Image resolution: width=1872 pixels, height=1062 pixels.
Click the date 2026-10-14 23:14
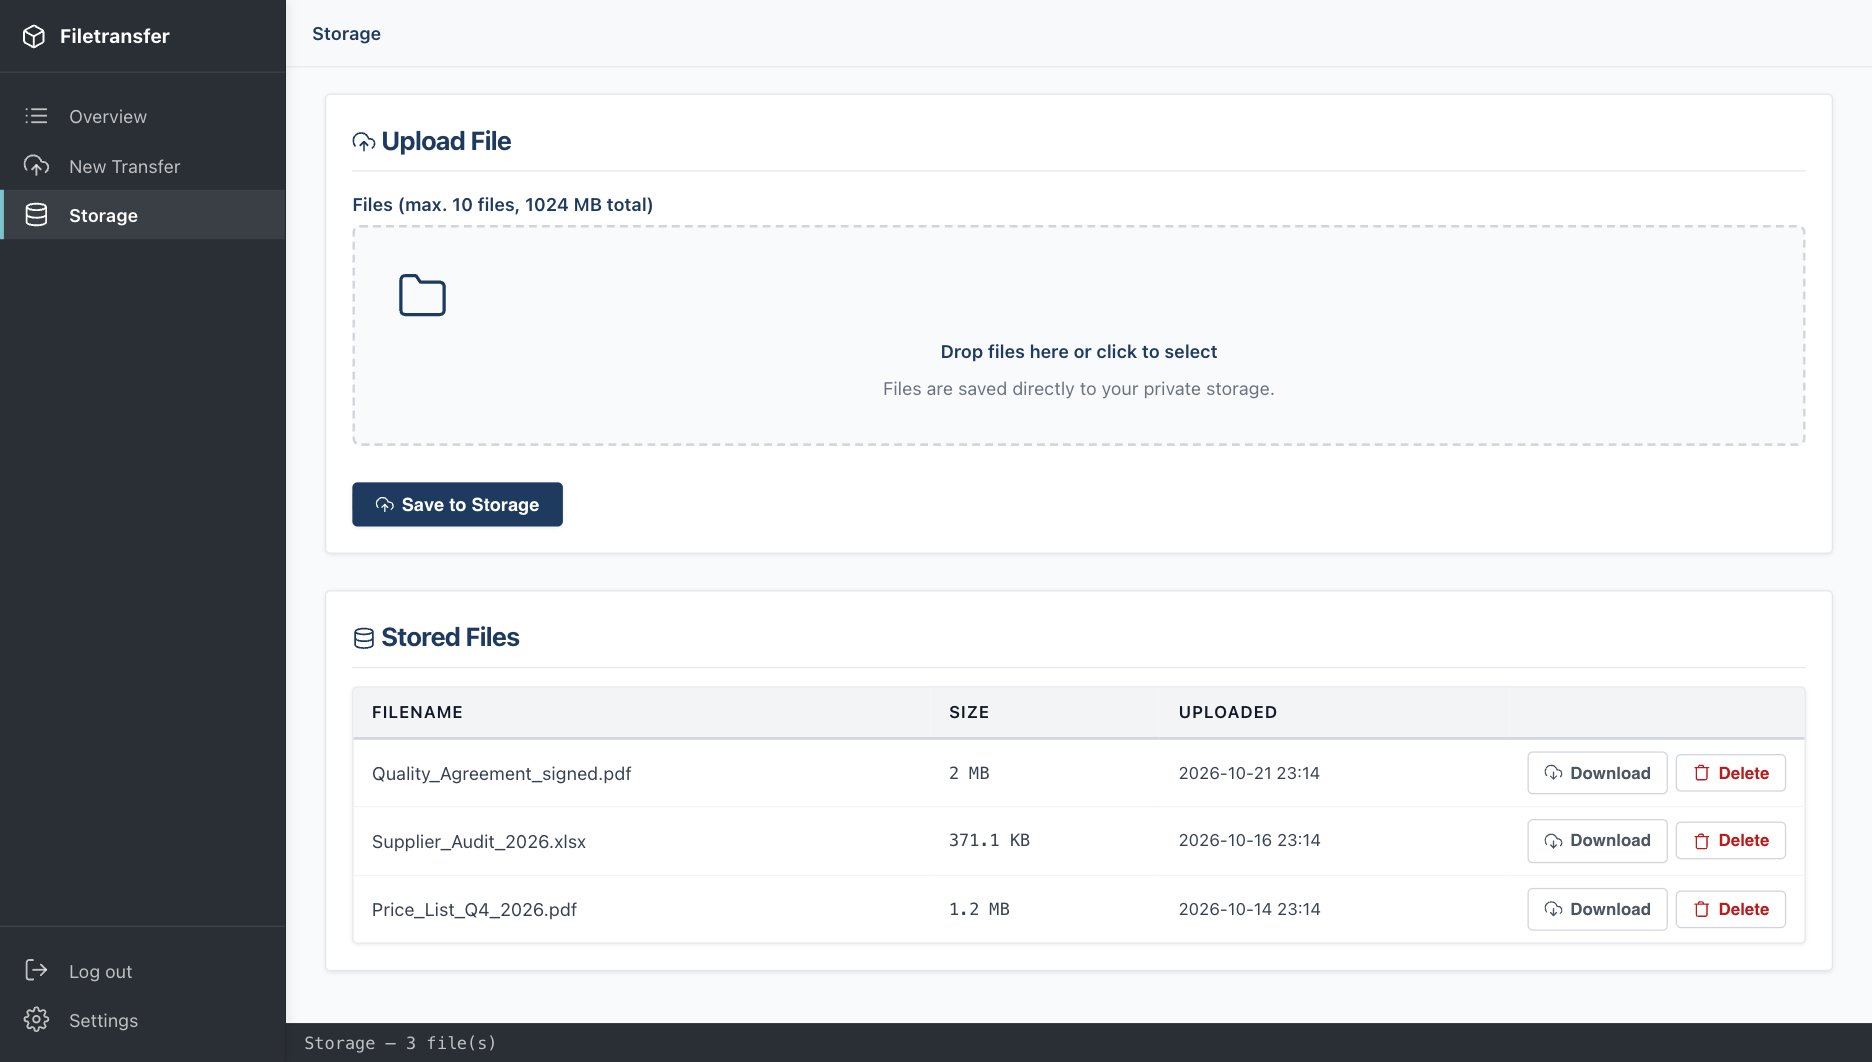[x=1249, y=909]
